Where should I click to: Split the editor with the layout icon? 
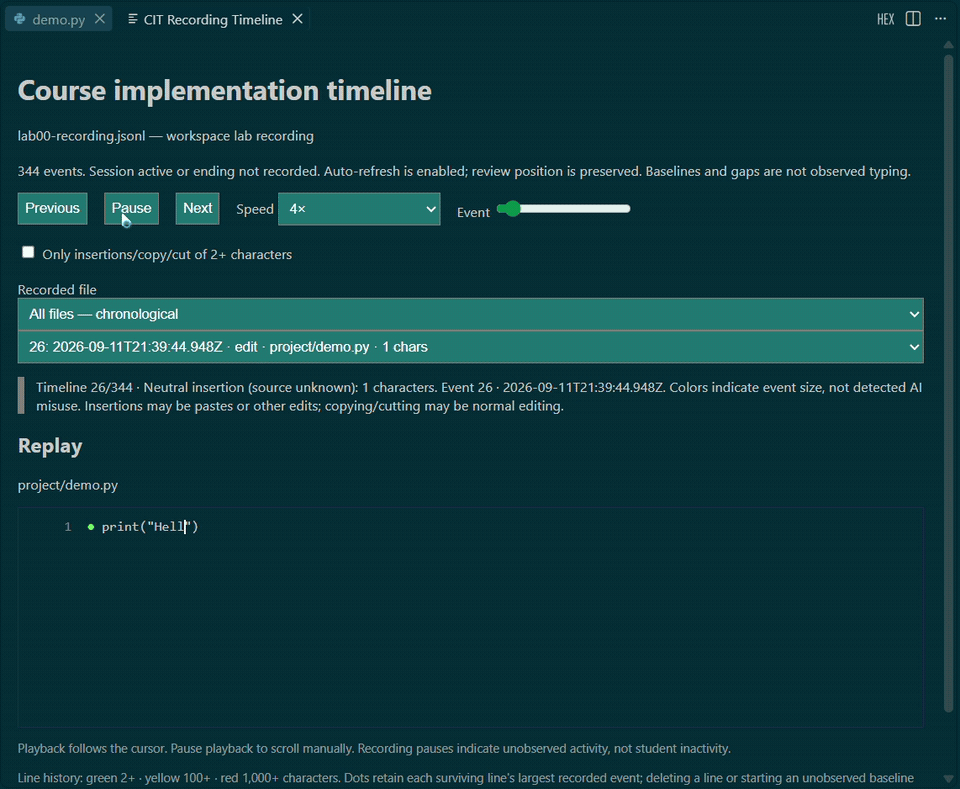913,19
